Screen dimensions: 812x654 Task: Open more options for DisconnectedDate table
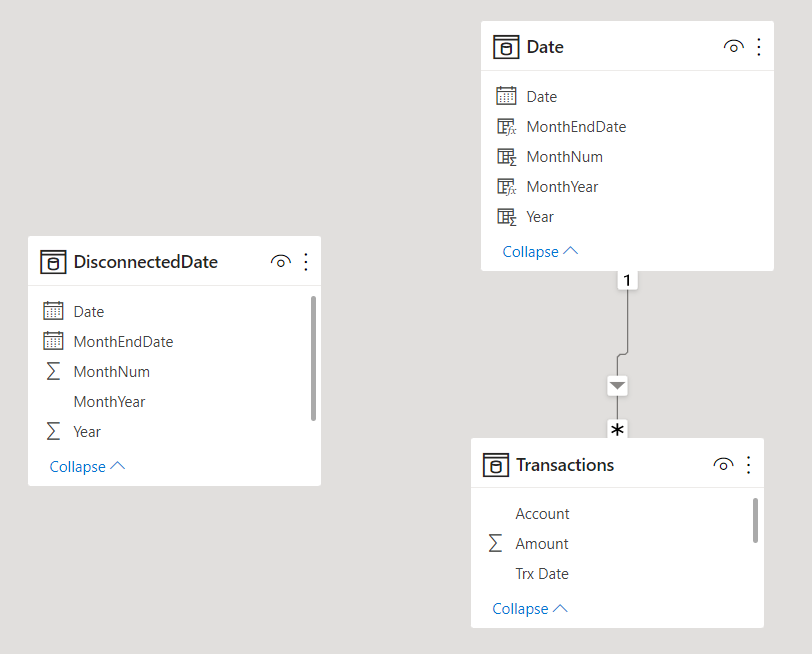click(x=306, y=262)
